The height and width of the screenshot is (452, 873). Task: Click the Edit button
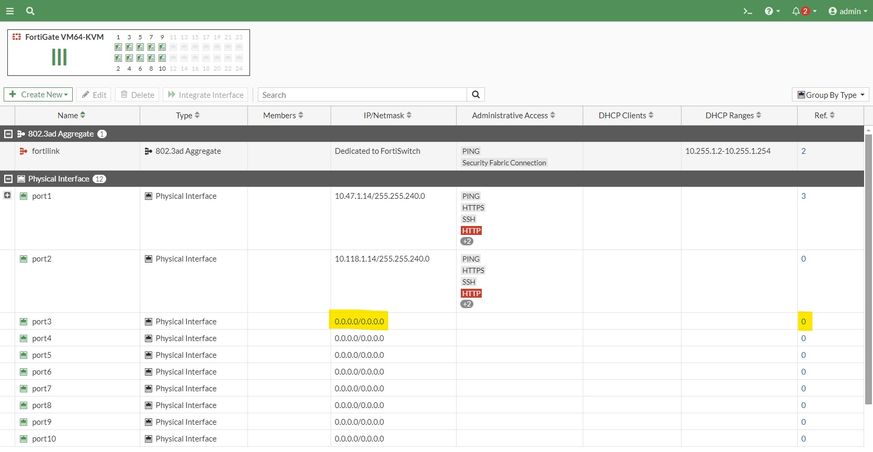(94, 95)
